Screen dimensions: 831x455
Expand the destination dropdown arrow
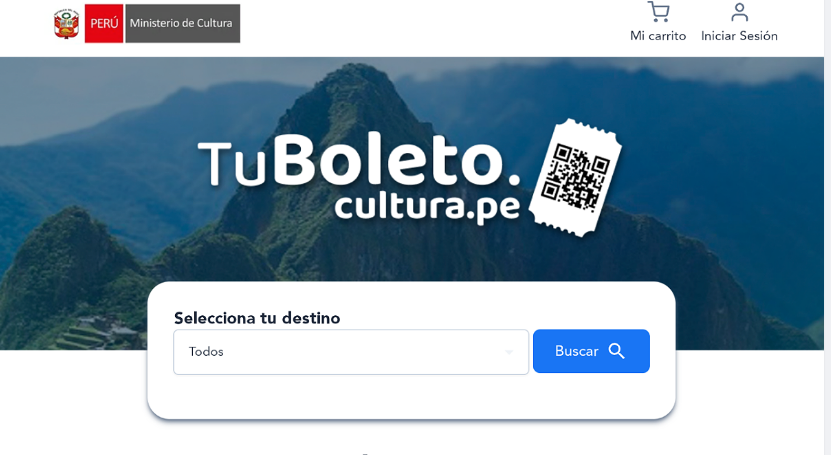[x=509, y=352]
